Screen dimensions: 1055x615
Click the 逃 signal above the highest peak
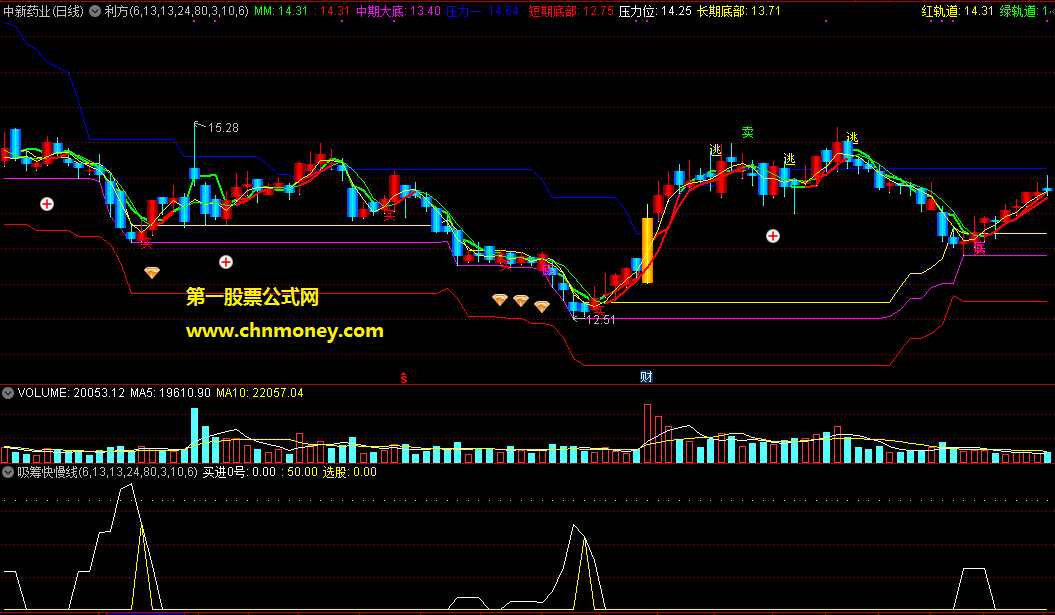click(x=852, y=138)
